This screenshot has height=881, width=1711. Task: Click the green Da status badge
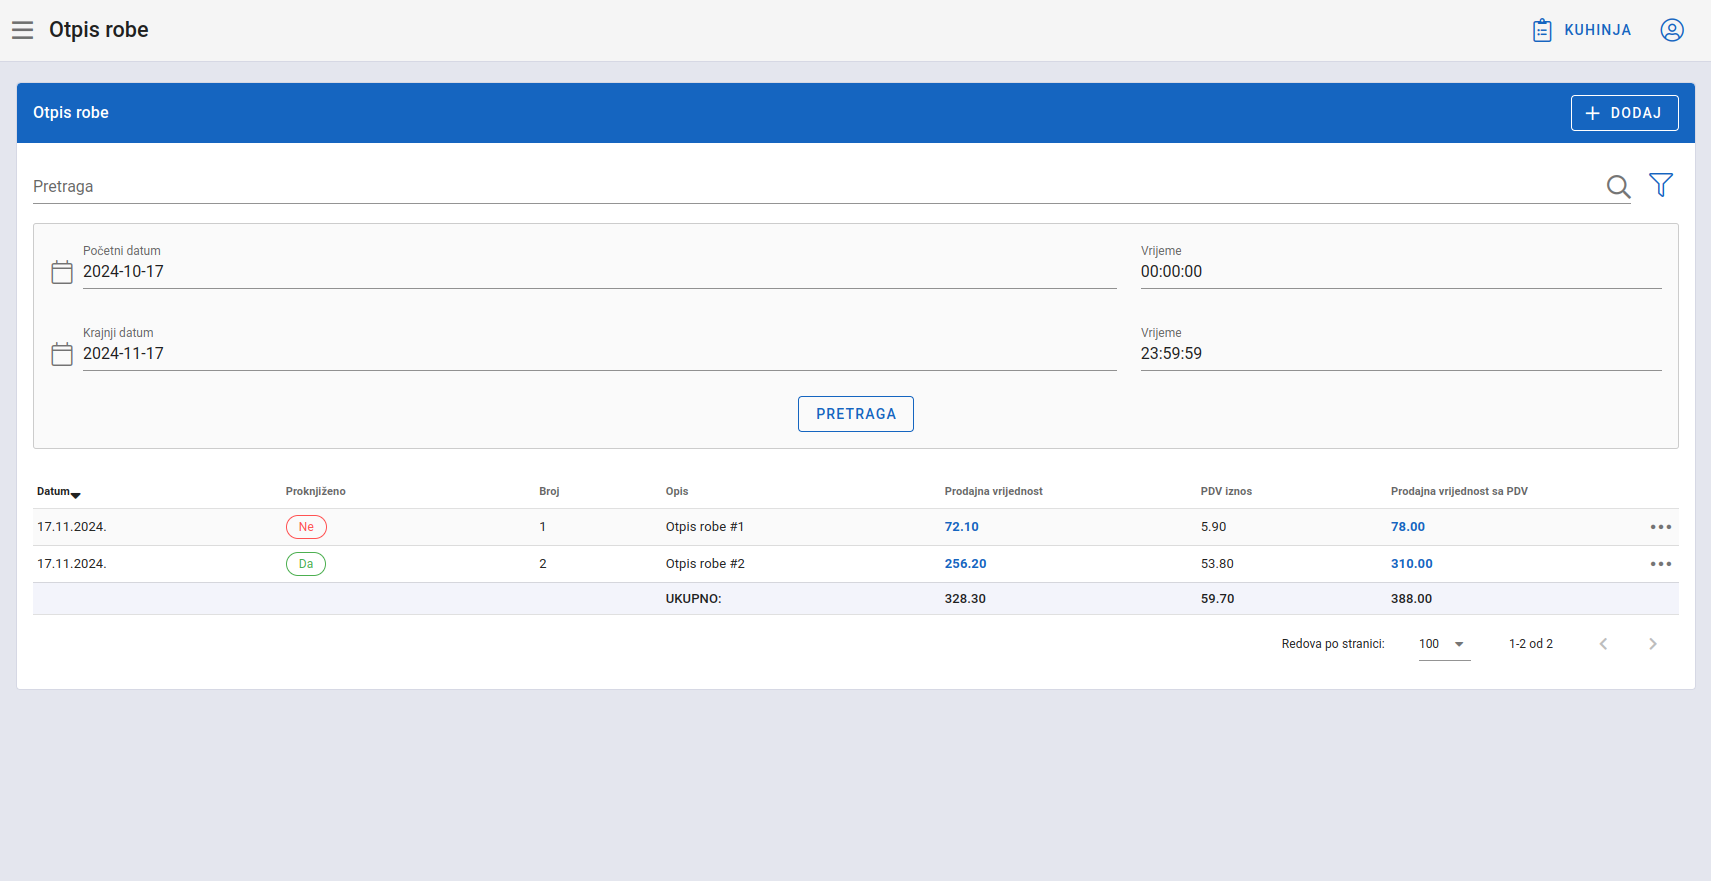coord(306,564)
